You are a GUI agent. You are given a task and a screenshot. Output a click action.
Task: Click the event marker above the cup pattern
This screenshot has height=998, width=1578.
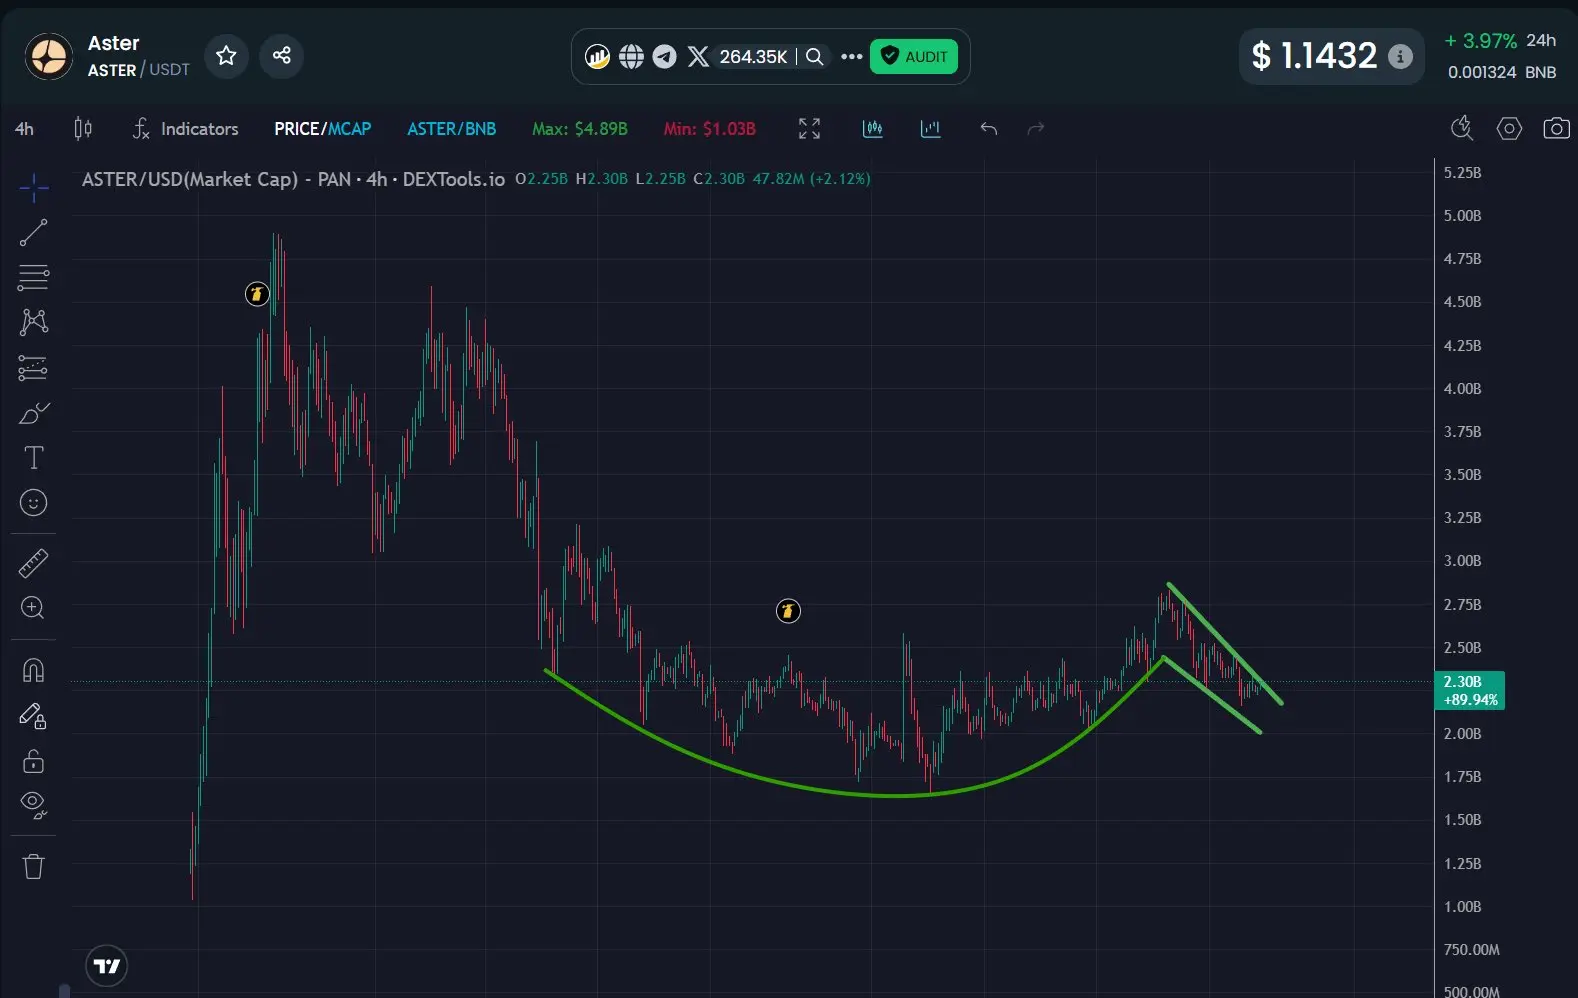pyautogui.click(x=788, y=611)
